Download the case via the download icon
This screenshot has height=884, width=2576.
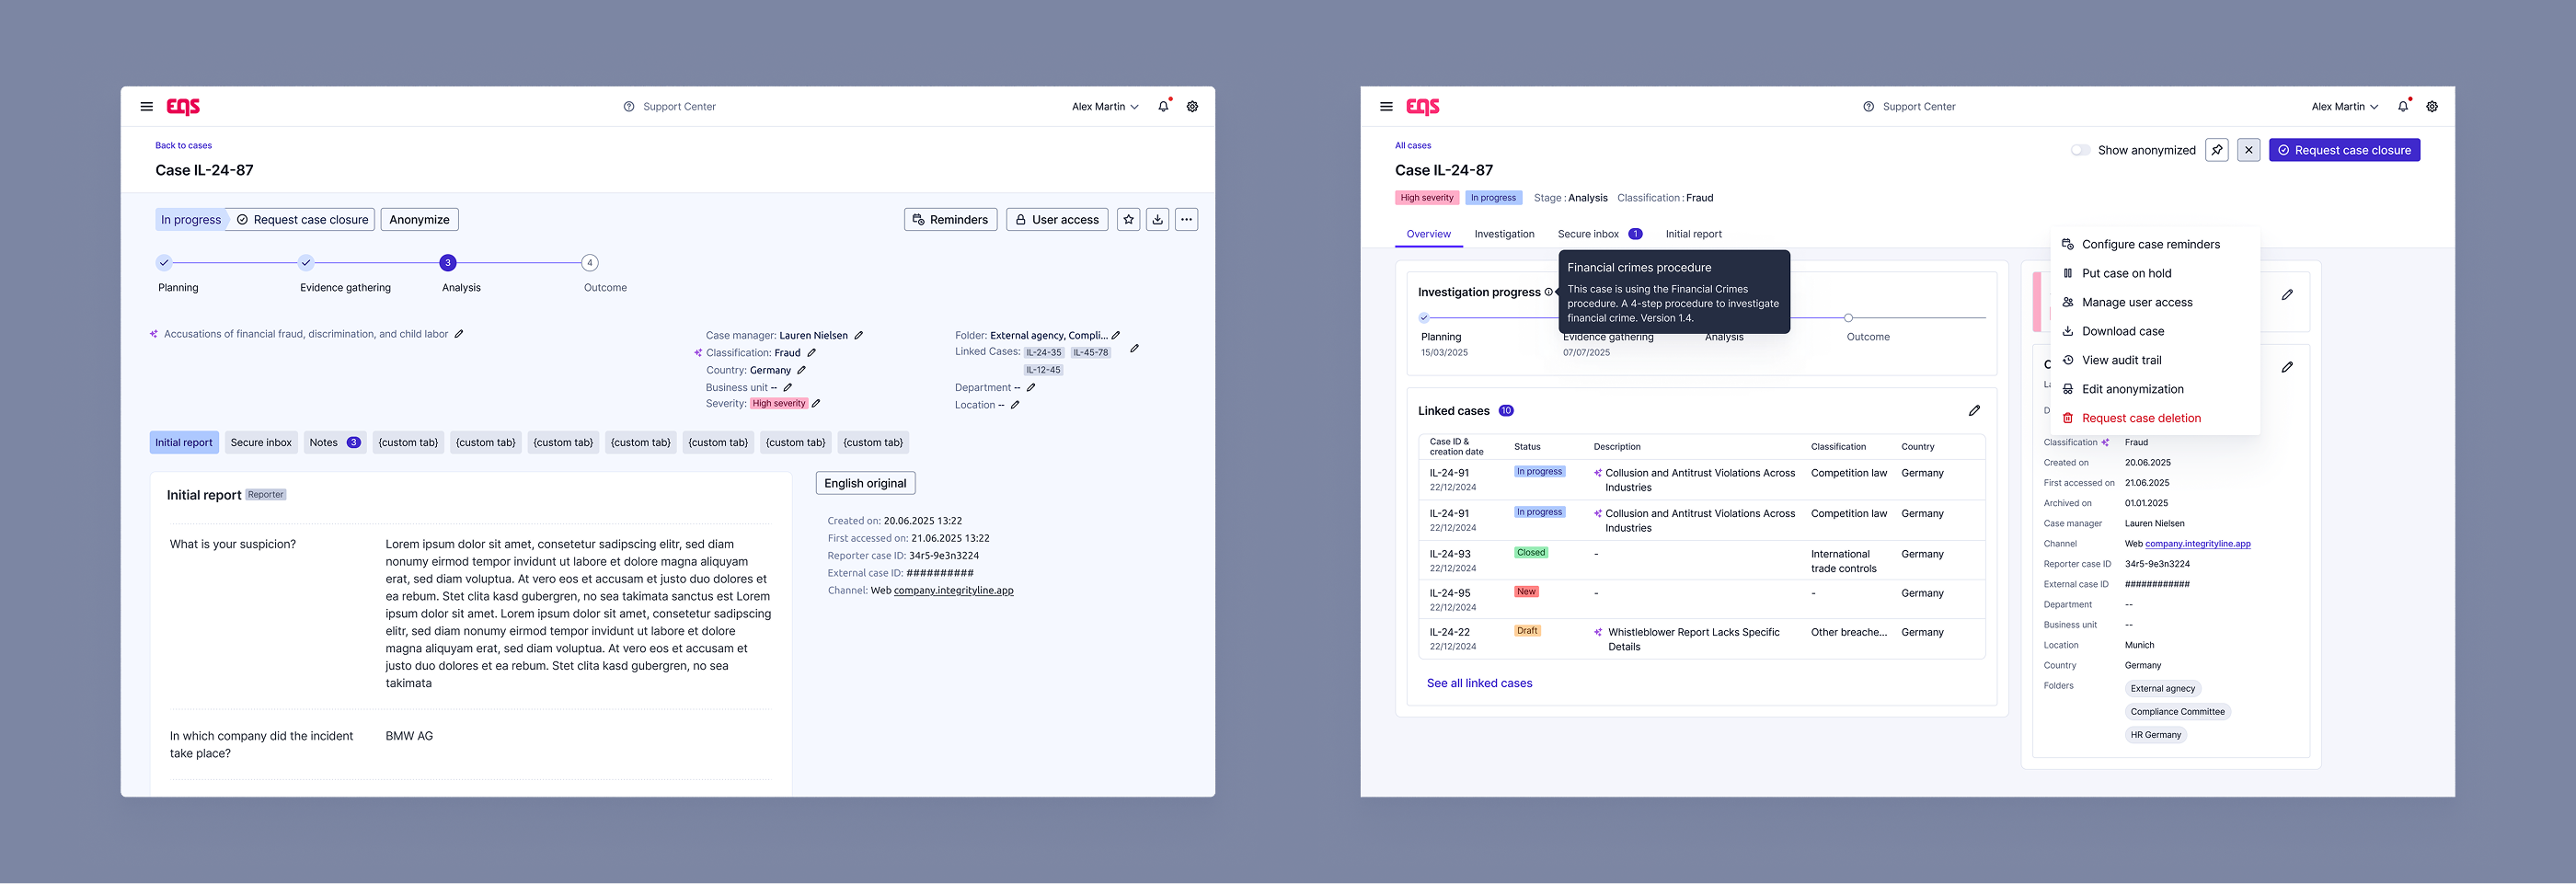click(1158, 219)
